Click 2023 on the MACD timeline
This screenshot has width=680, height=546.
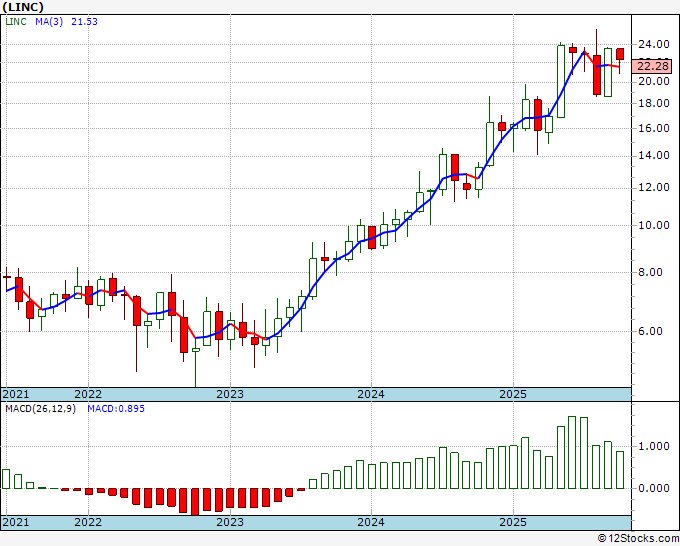coord(230,522)
